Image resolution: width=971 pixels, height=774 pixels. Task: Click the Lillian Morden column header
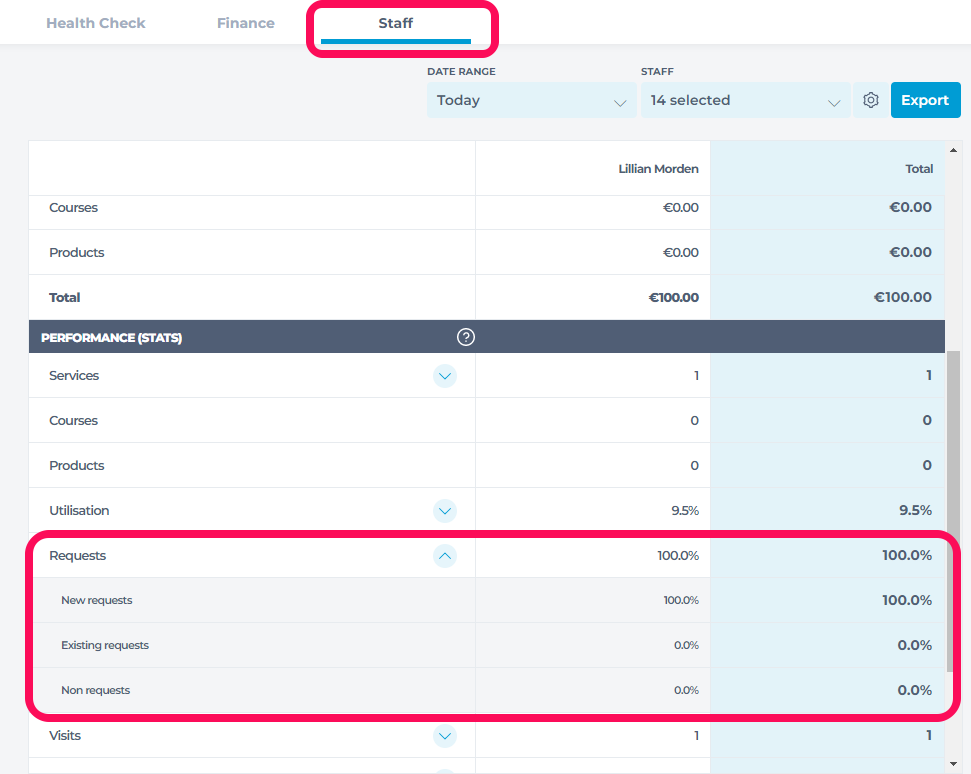pyautogui.click(x=658, y=169)
